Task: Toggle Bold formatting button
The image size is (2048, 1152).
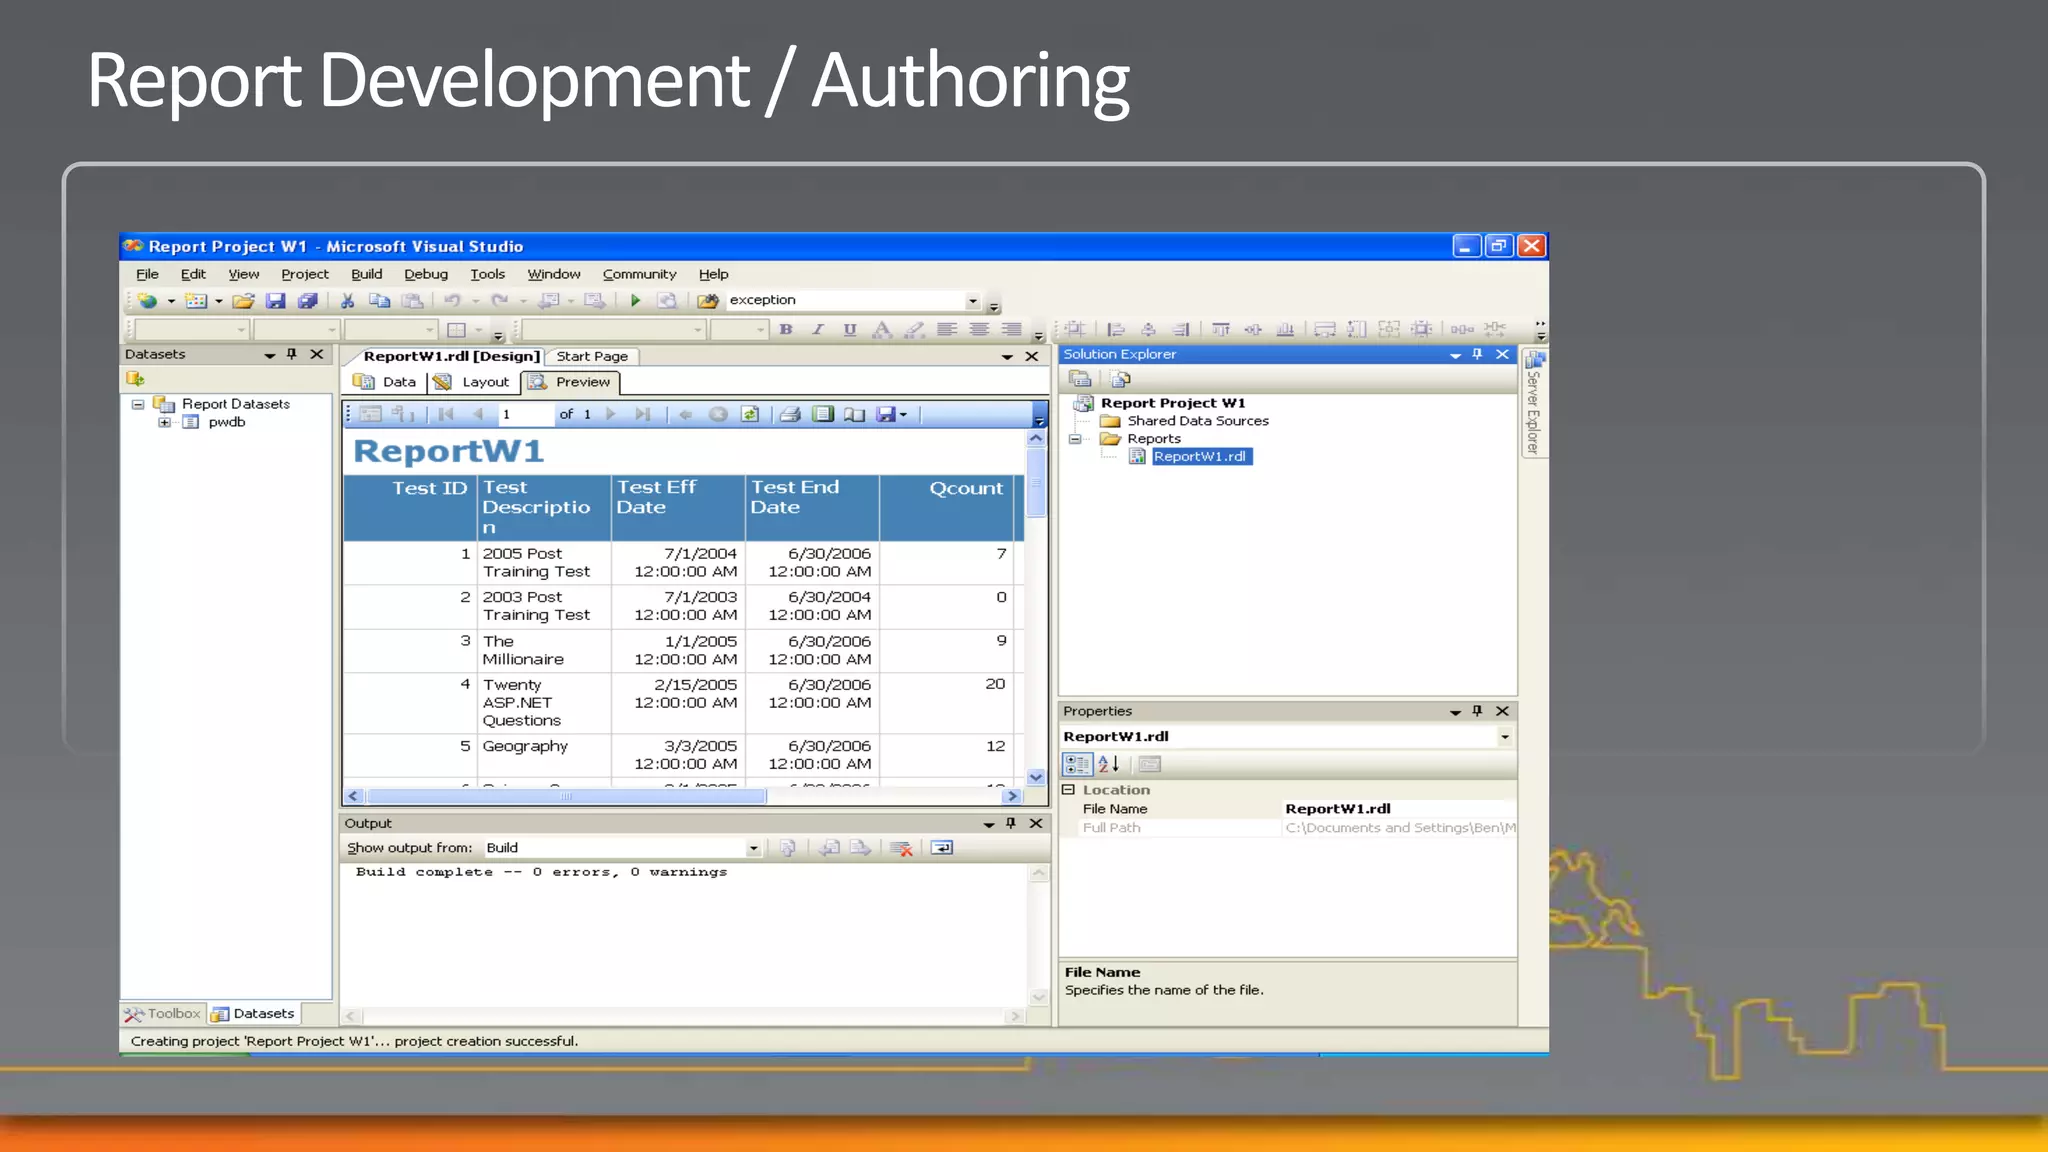Action: (786, 330)
